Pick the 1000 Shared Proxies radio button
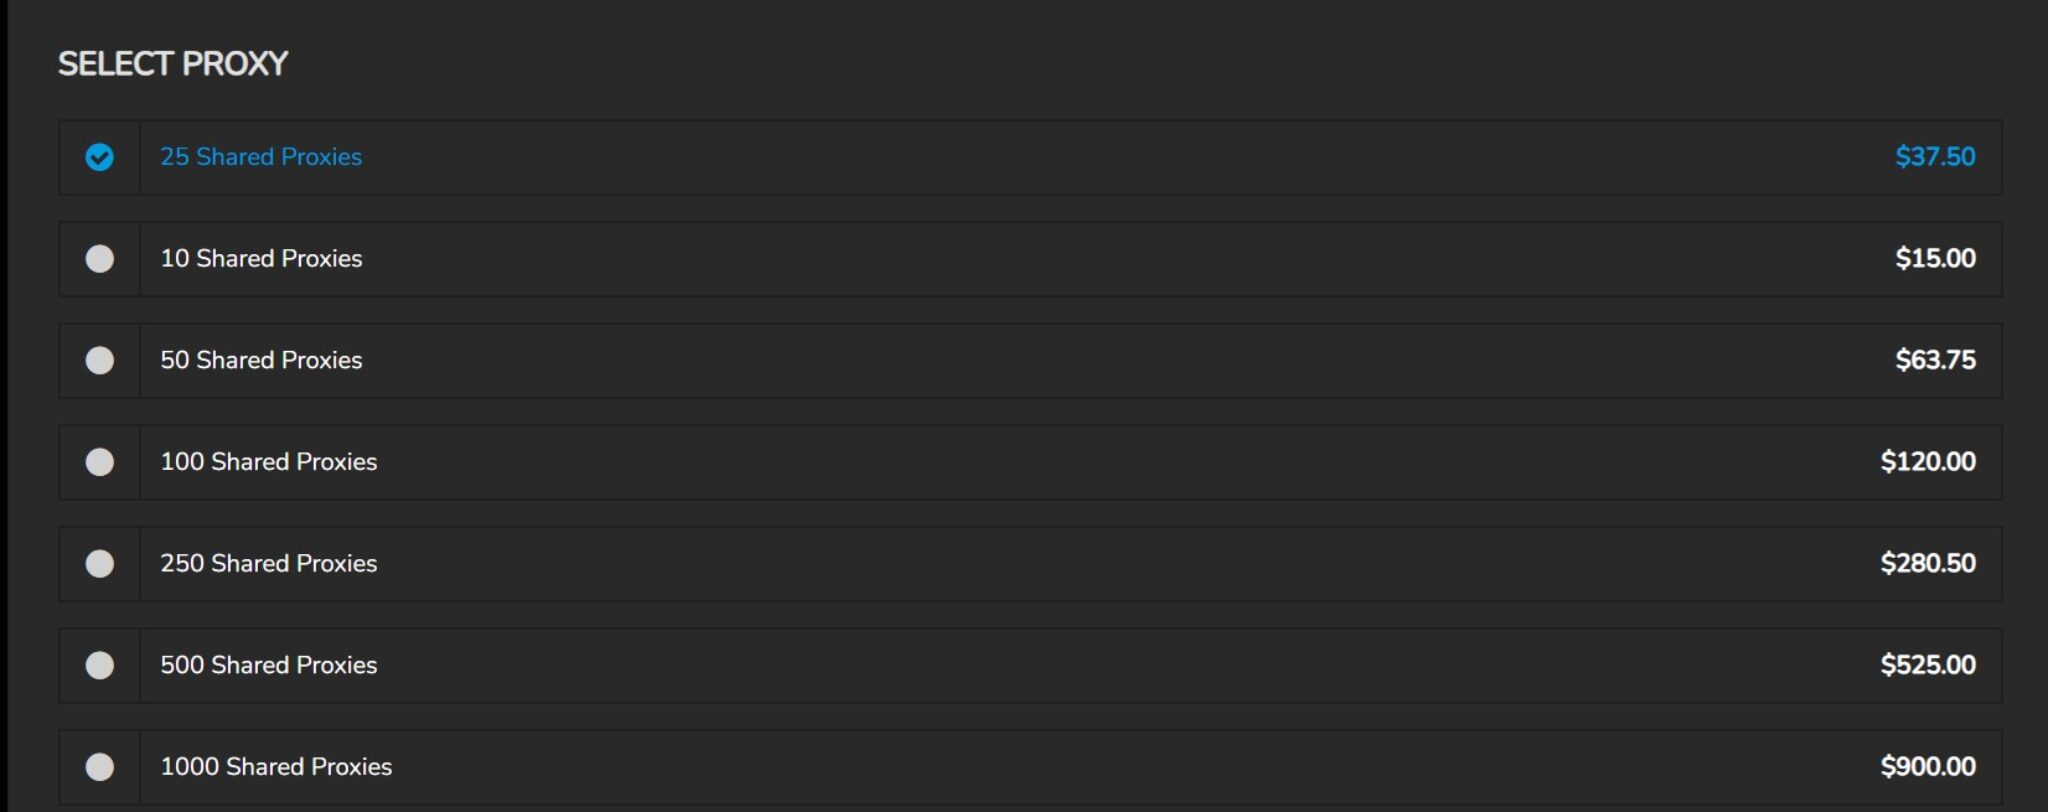 (99, 767)
